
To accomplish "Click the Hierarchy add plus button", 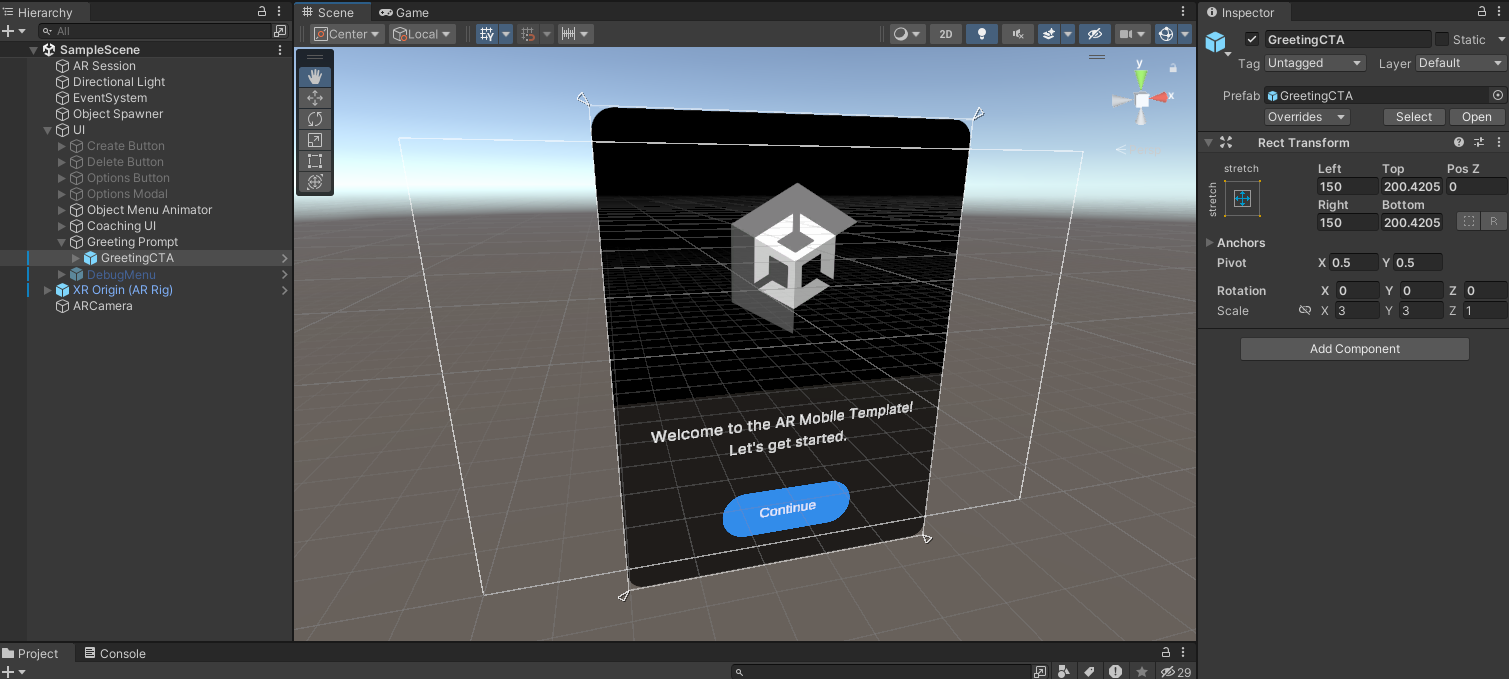I will (8, 31).
